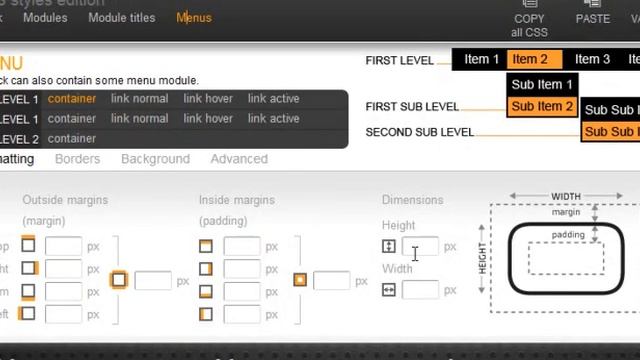Screen dimensions: 640x360
Task: Select link active in first Level 1 row
Action: 273,98
